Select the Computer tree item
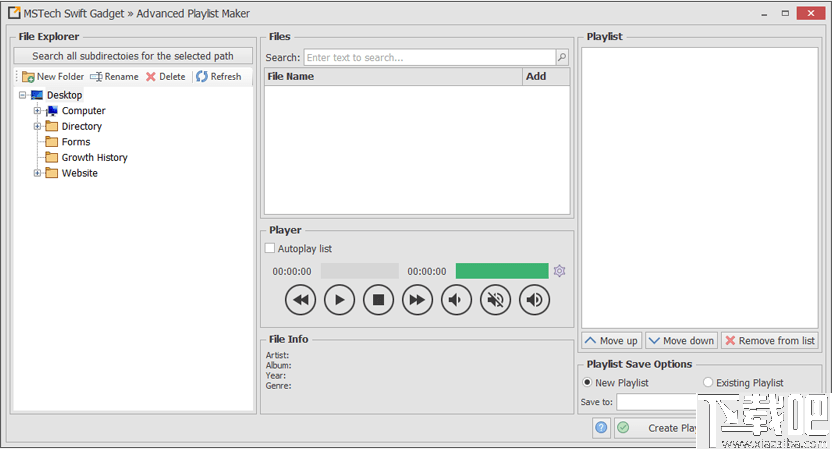This screenshot has width=832, height=449. tap(83, 110)
